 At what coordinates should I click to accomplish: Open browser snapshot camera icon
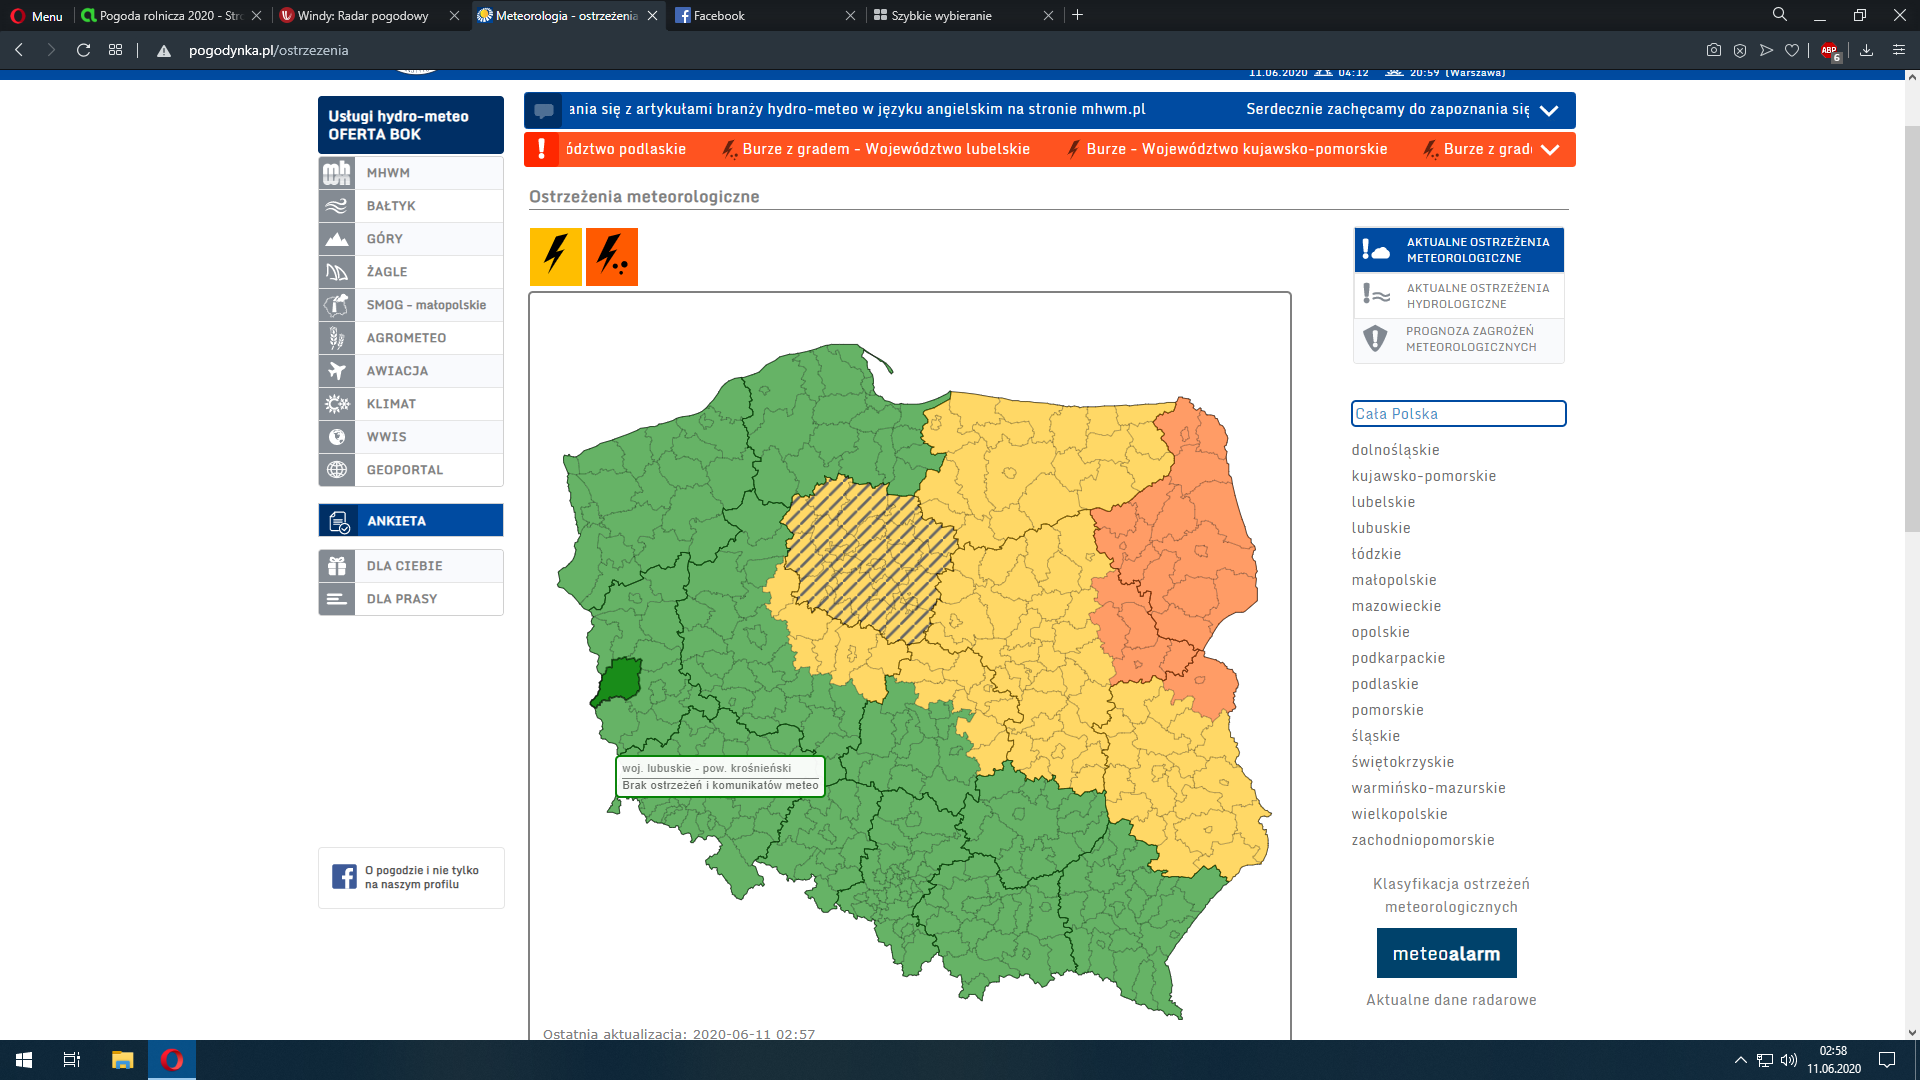pyautogui.click(x=1713, y=50)
